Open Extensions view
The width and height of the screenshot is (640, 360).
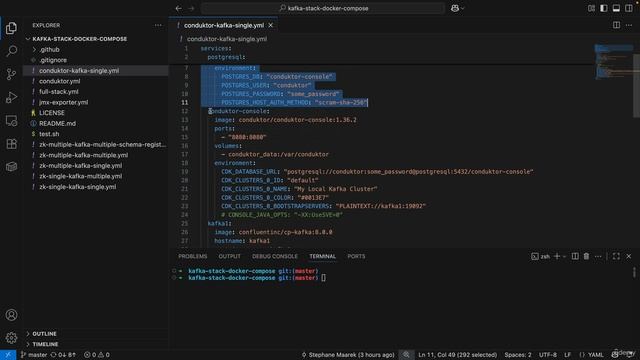[11, 144]
